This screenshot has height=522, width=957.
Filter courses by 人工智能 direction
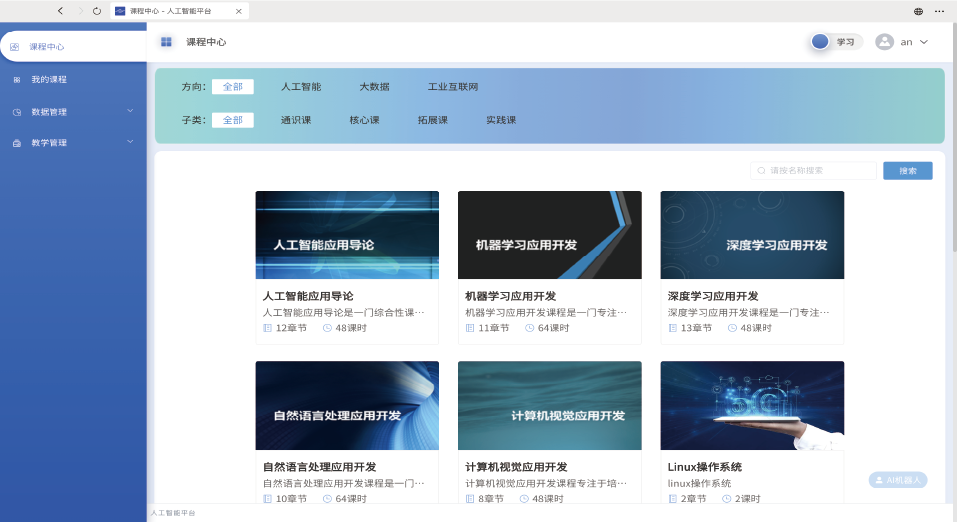click(301, 87)
